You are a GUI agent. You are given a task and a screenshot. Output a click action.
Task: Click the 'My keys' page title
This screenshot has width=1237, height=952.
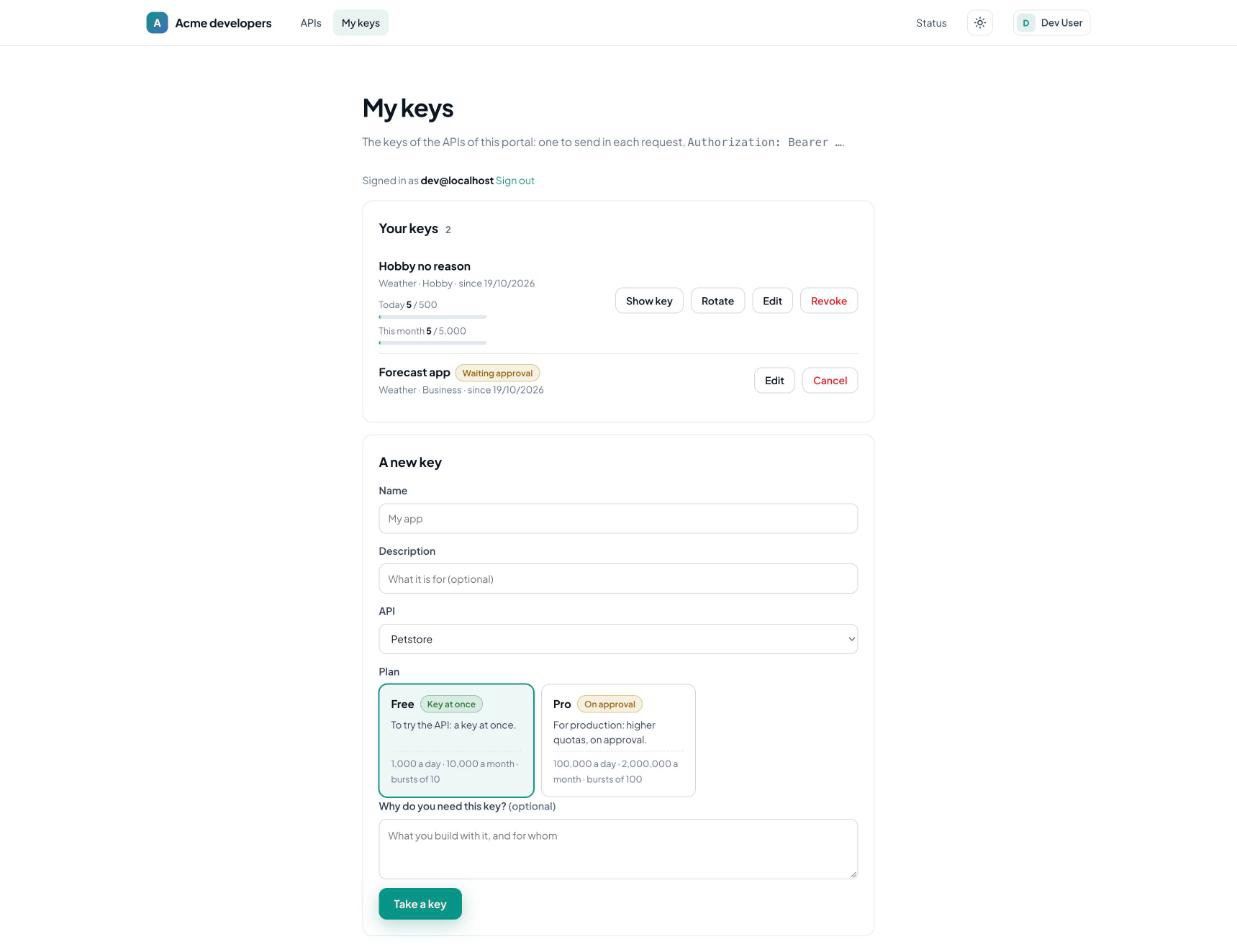tap(408, 108)
